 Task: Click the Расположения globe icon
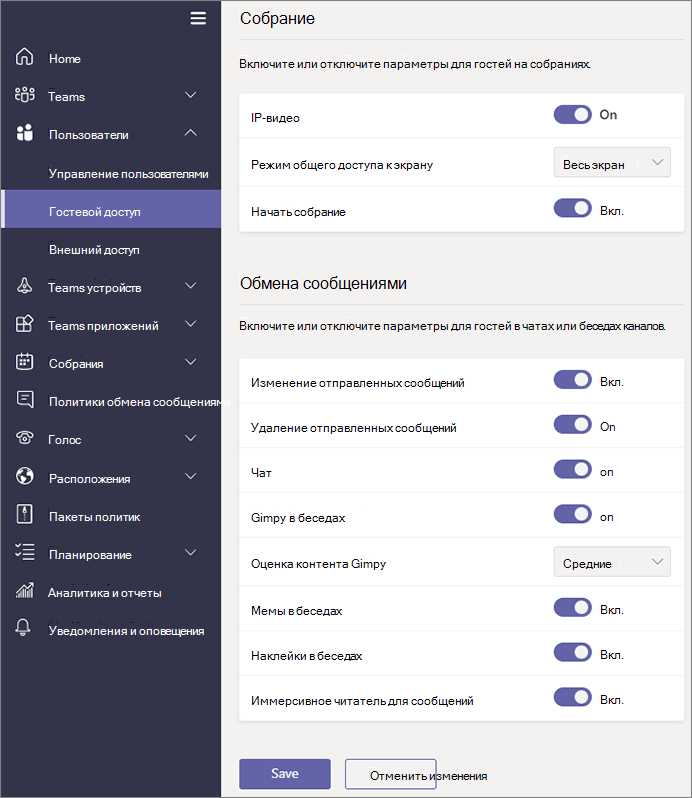tap(25, 478)
